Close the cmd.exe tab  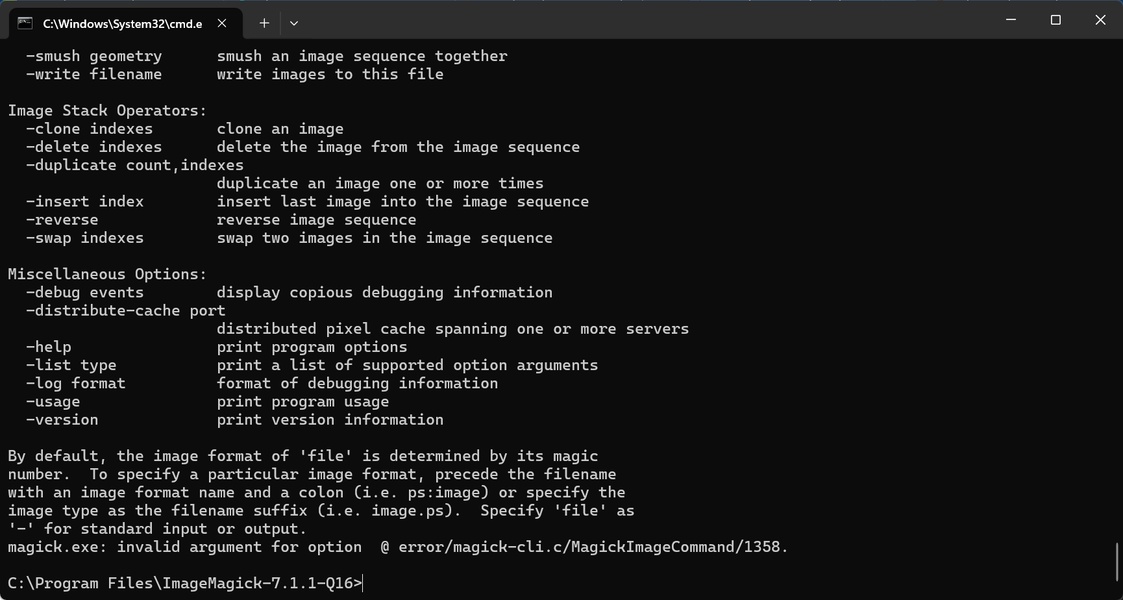tap(224, 22)
